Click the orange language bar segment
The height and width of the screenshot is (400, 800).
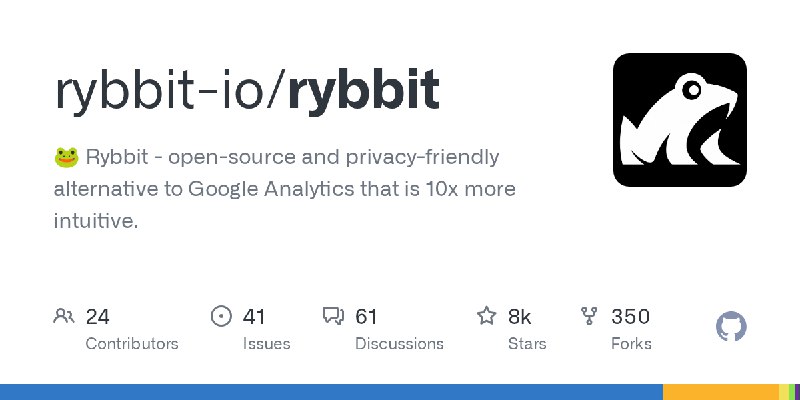click(720, 391)
